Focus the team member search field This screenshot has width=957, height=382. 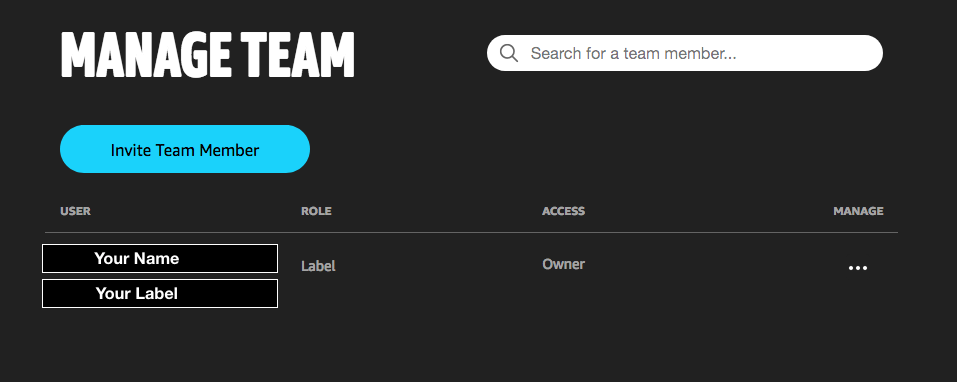[685, 53]
